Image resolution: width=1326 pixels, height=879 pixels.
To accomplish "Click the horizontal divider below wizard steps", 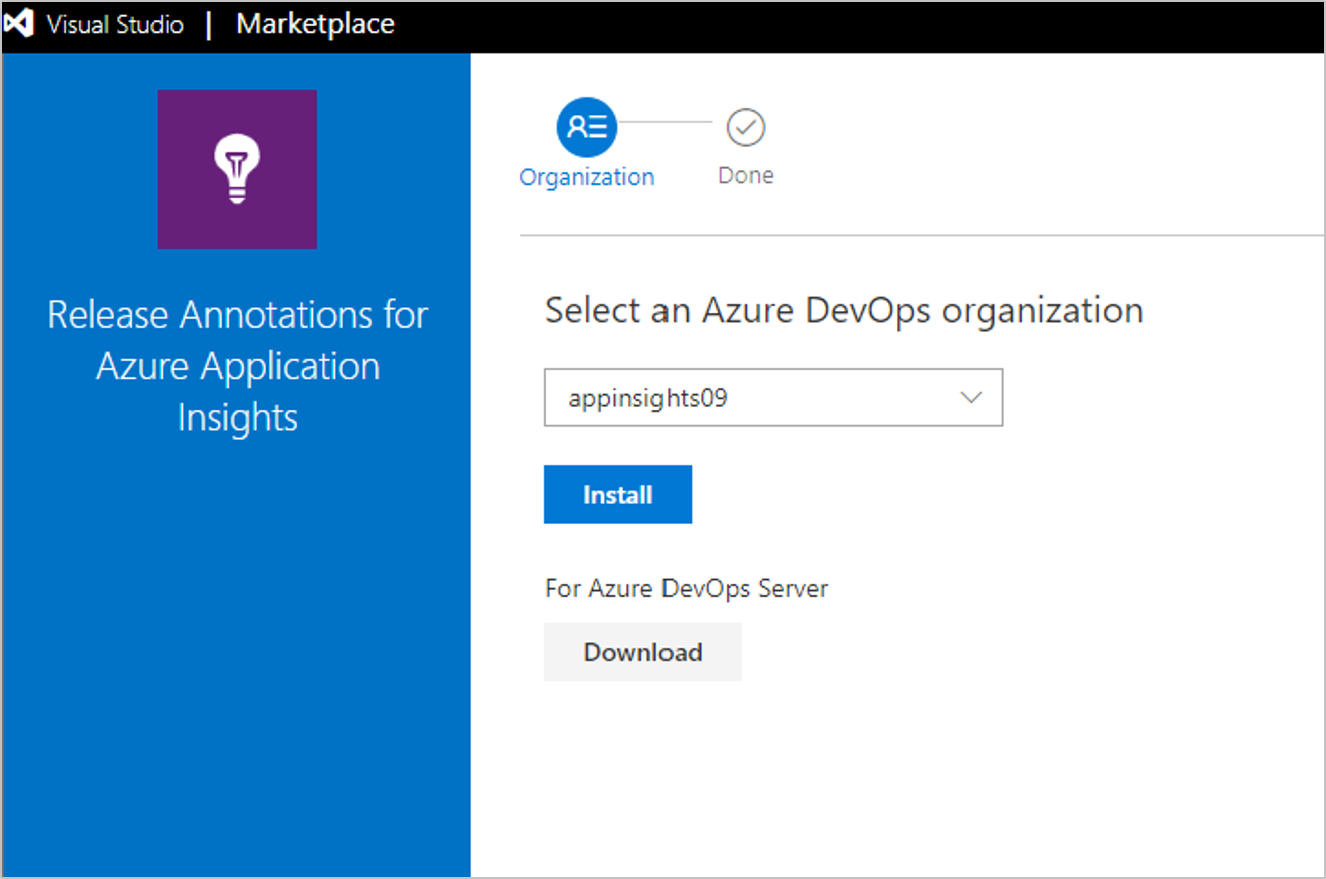I will 922,236.
